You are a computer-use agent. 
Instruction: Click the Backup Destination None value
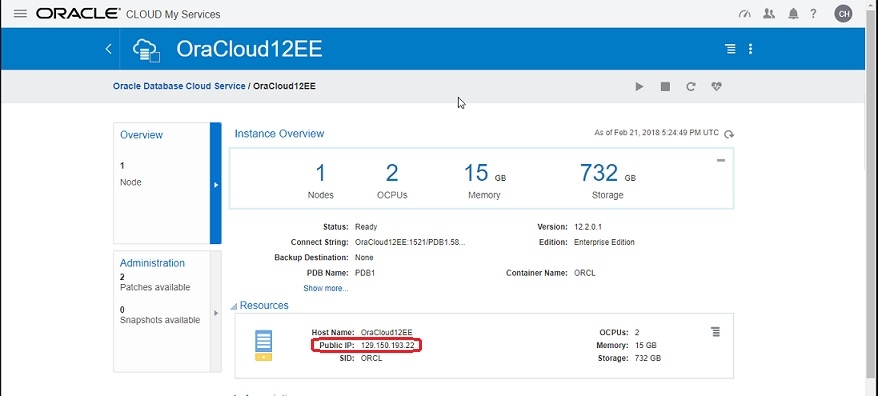pos(365,258)
